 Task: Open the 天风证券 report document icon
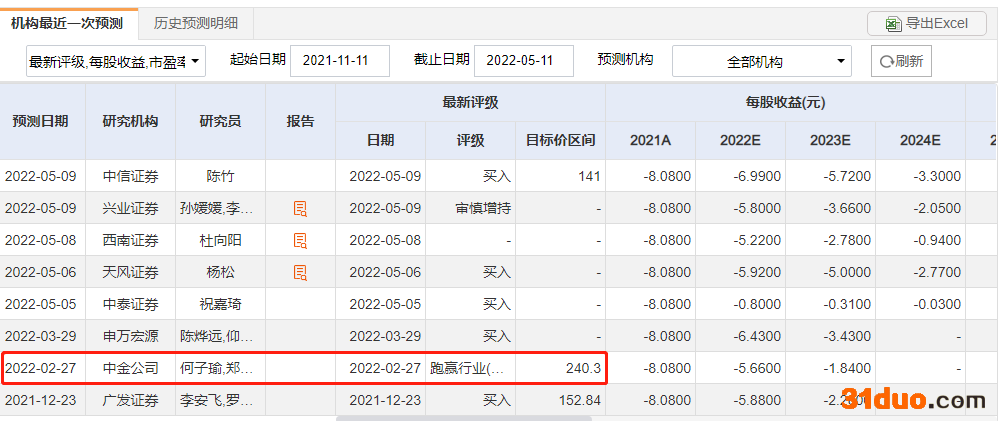(300, 272)
